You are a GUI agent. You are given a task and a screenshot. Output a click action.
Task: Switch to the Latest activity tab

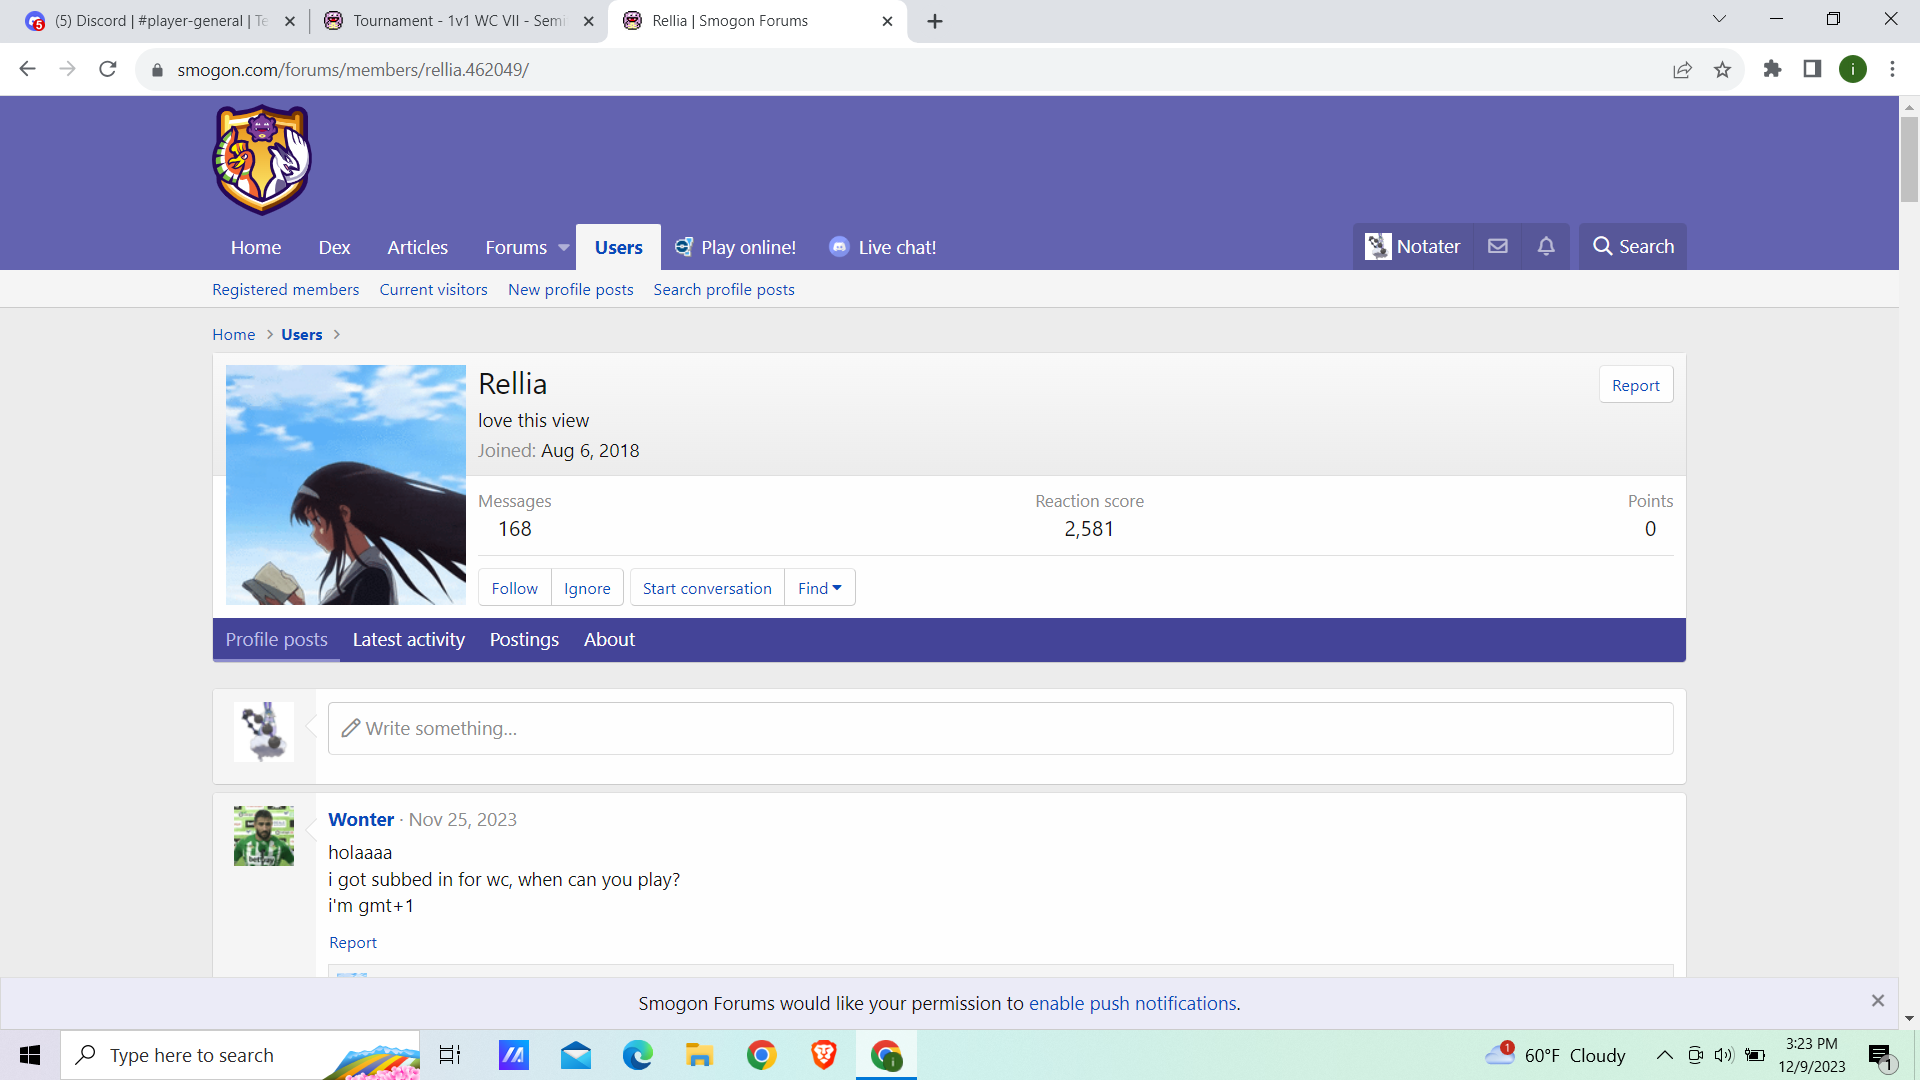coord(408,640)
